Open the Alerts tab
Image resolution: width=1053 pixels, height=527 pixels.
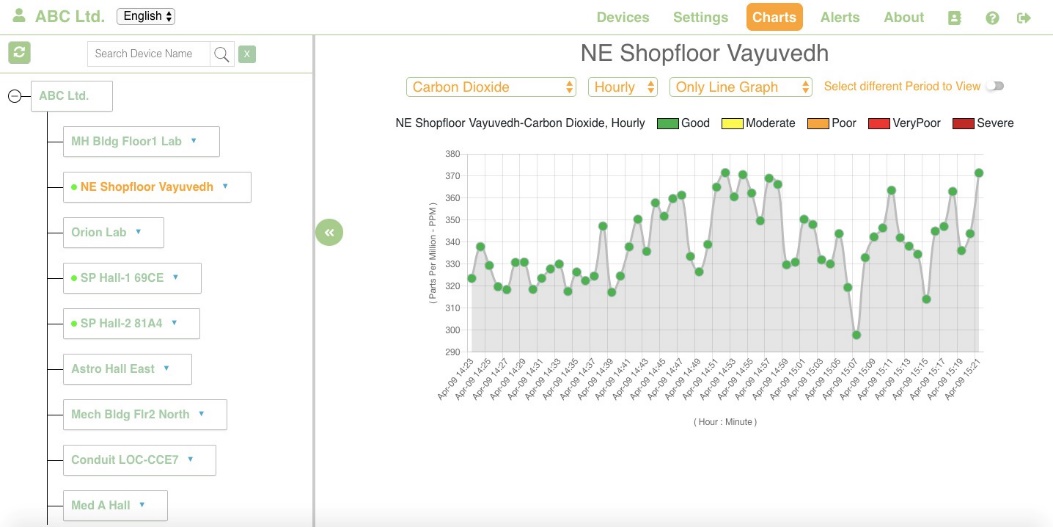(839, 17)
